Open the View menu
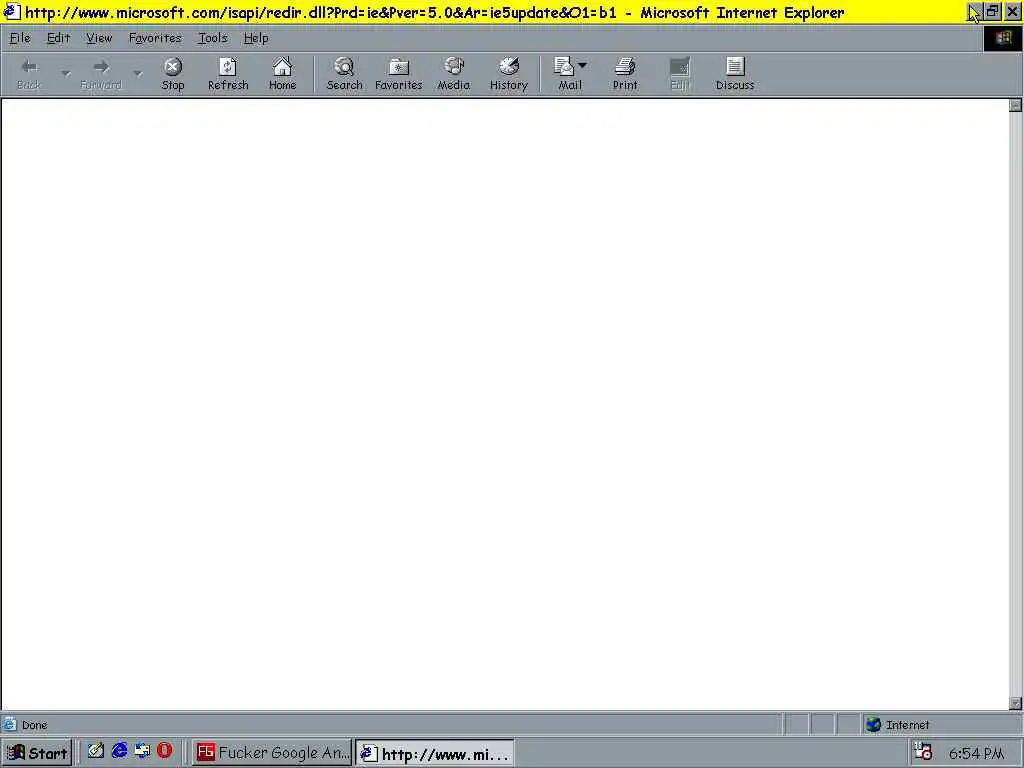Viewport: 1024px width, 768px height. point(99,38)
